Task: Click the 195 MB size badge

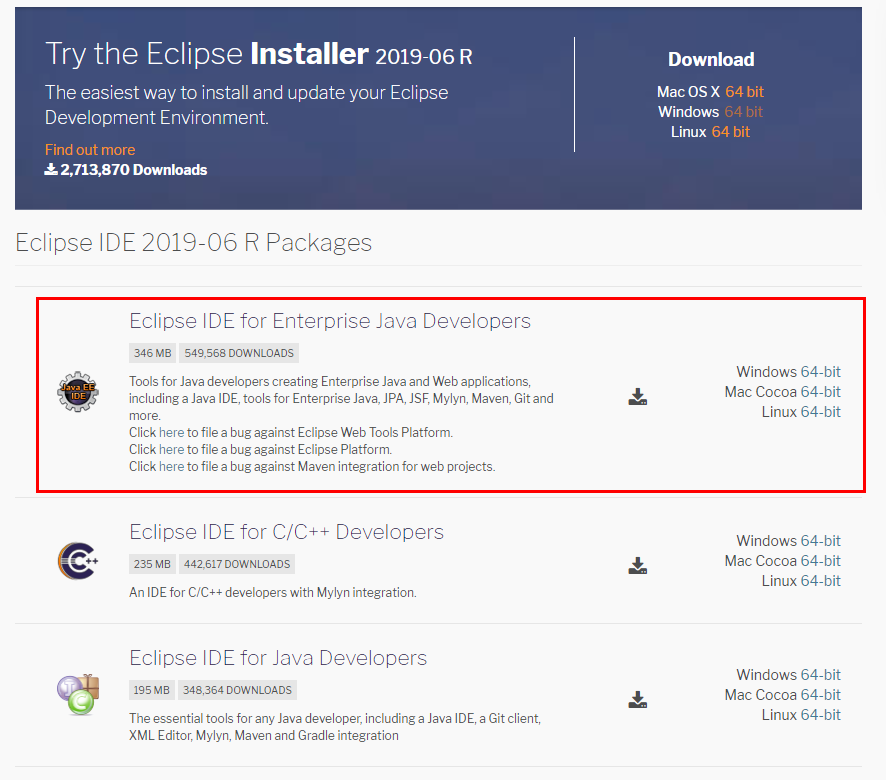Action: coord(151,690)
